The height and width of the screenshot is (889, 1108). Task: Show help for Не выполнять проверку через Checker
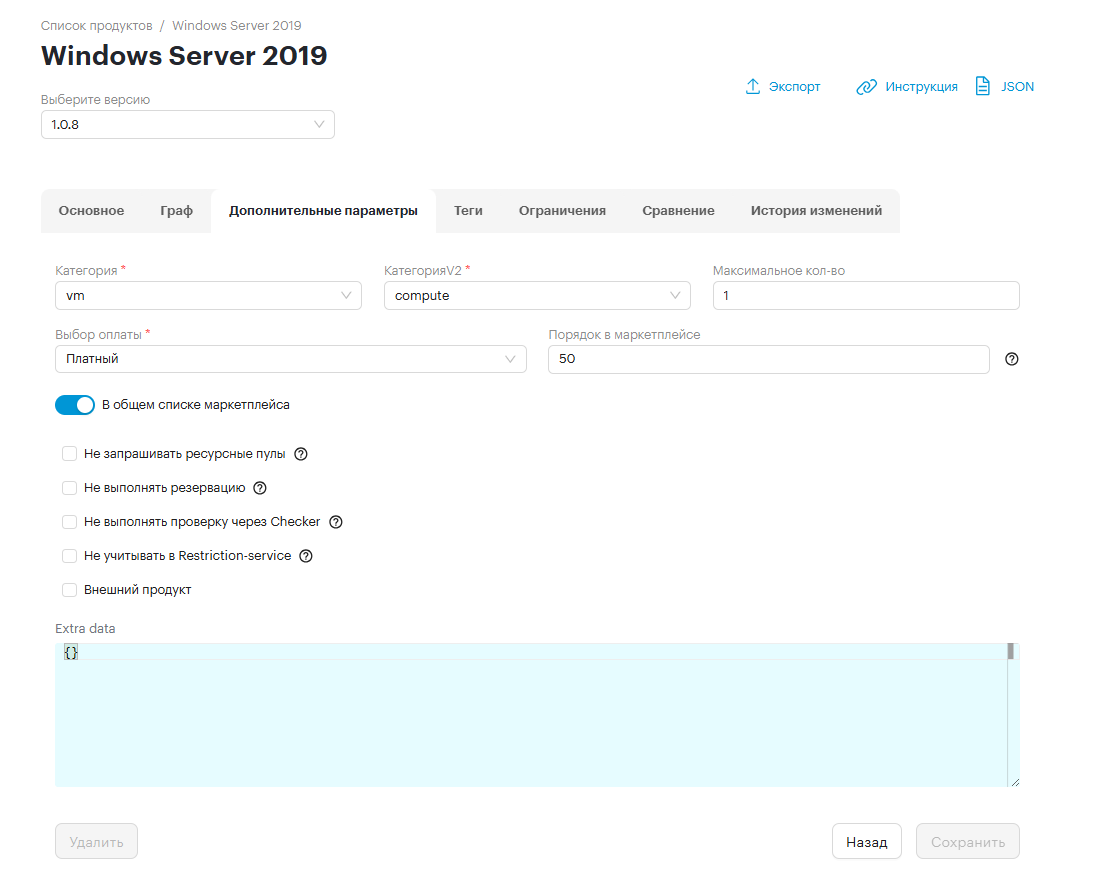click(x=336, y=522)
